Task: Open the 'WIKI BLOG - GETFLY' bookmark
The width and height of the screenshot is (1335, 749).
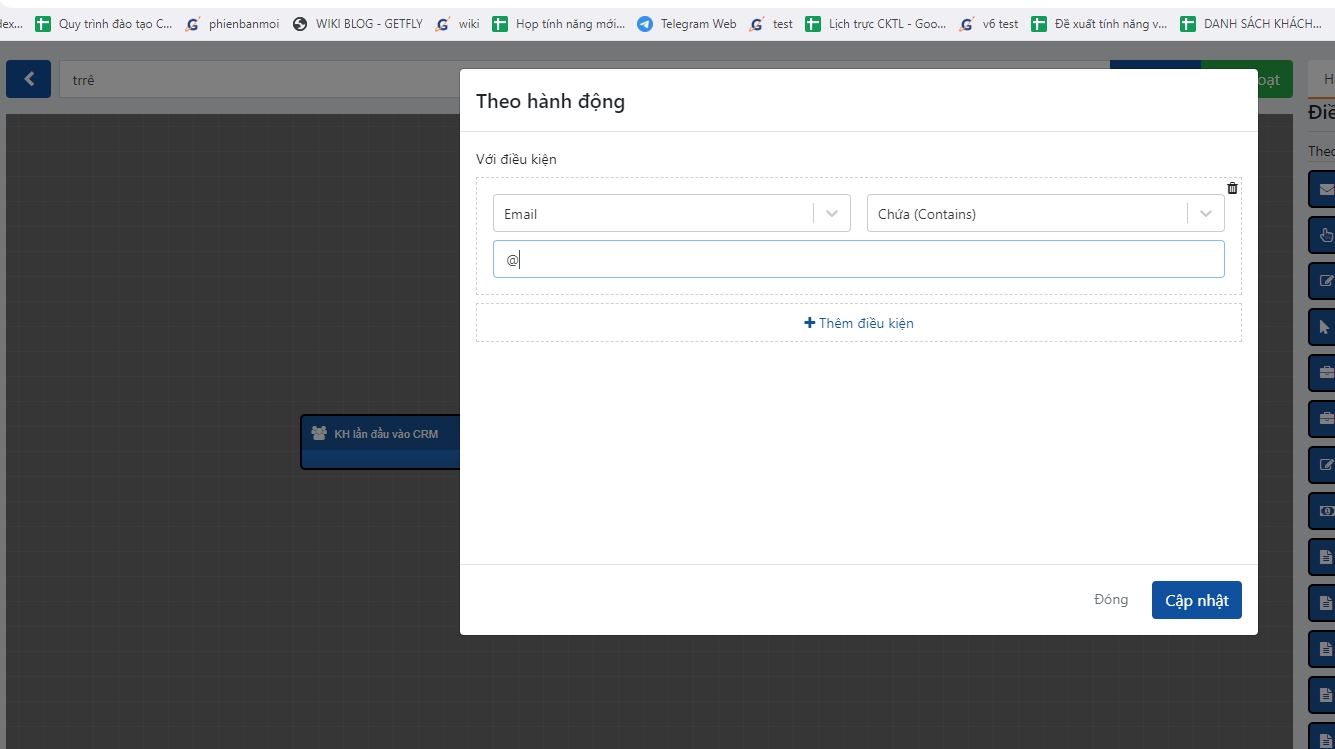Action: (x=358, y=24)
